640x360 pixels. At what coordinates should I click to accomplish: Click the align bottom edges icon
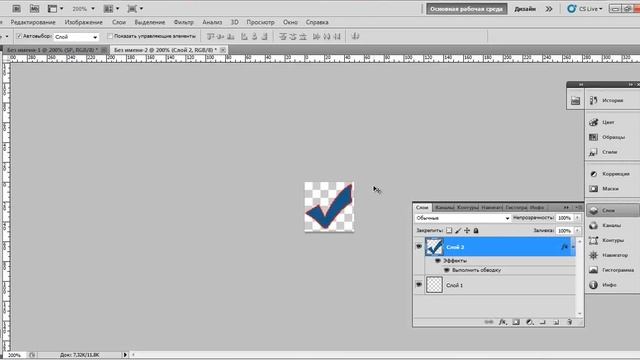coord(231,37)
